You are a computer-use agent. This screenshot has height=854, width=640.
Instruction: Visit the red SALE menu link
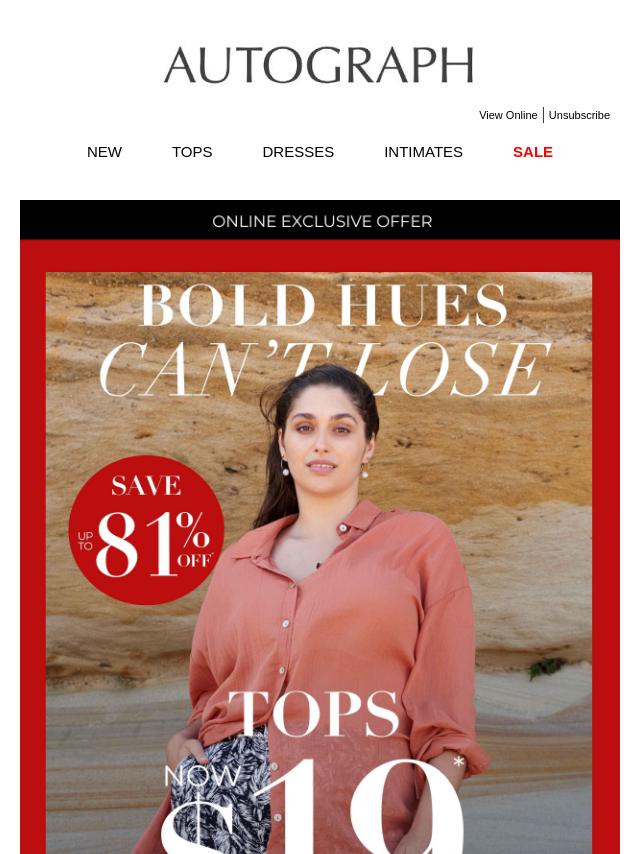pos(533,152)
